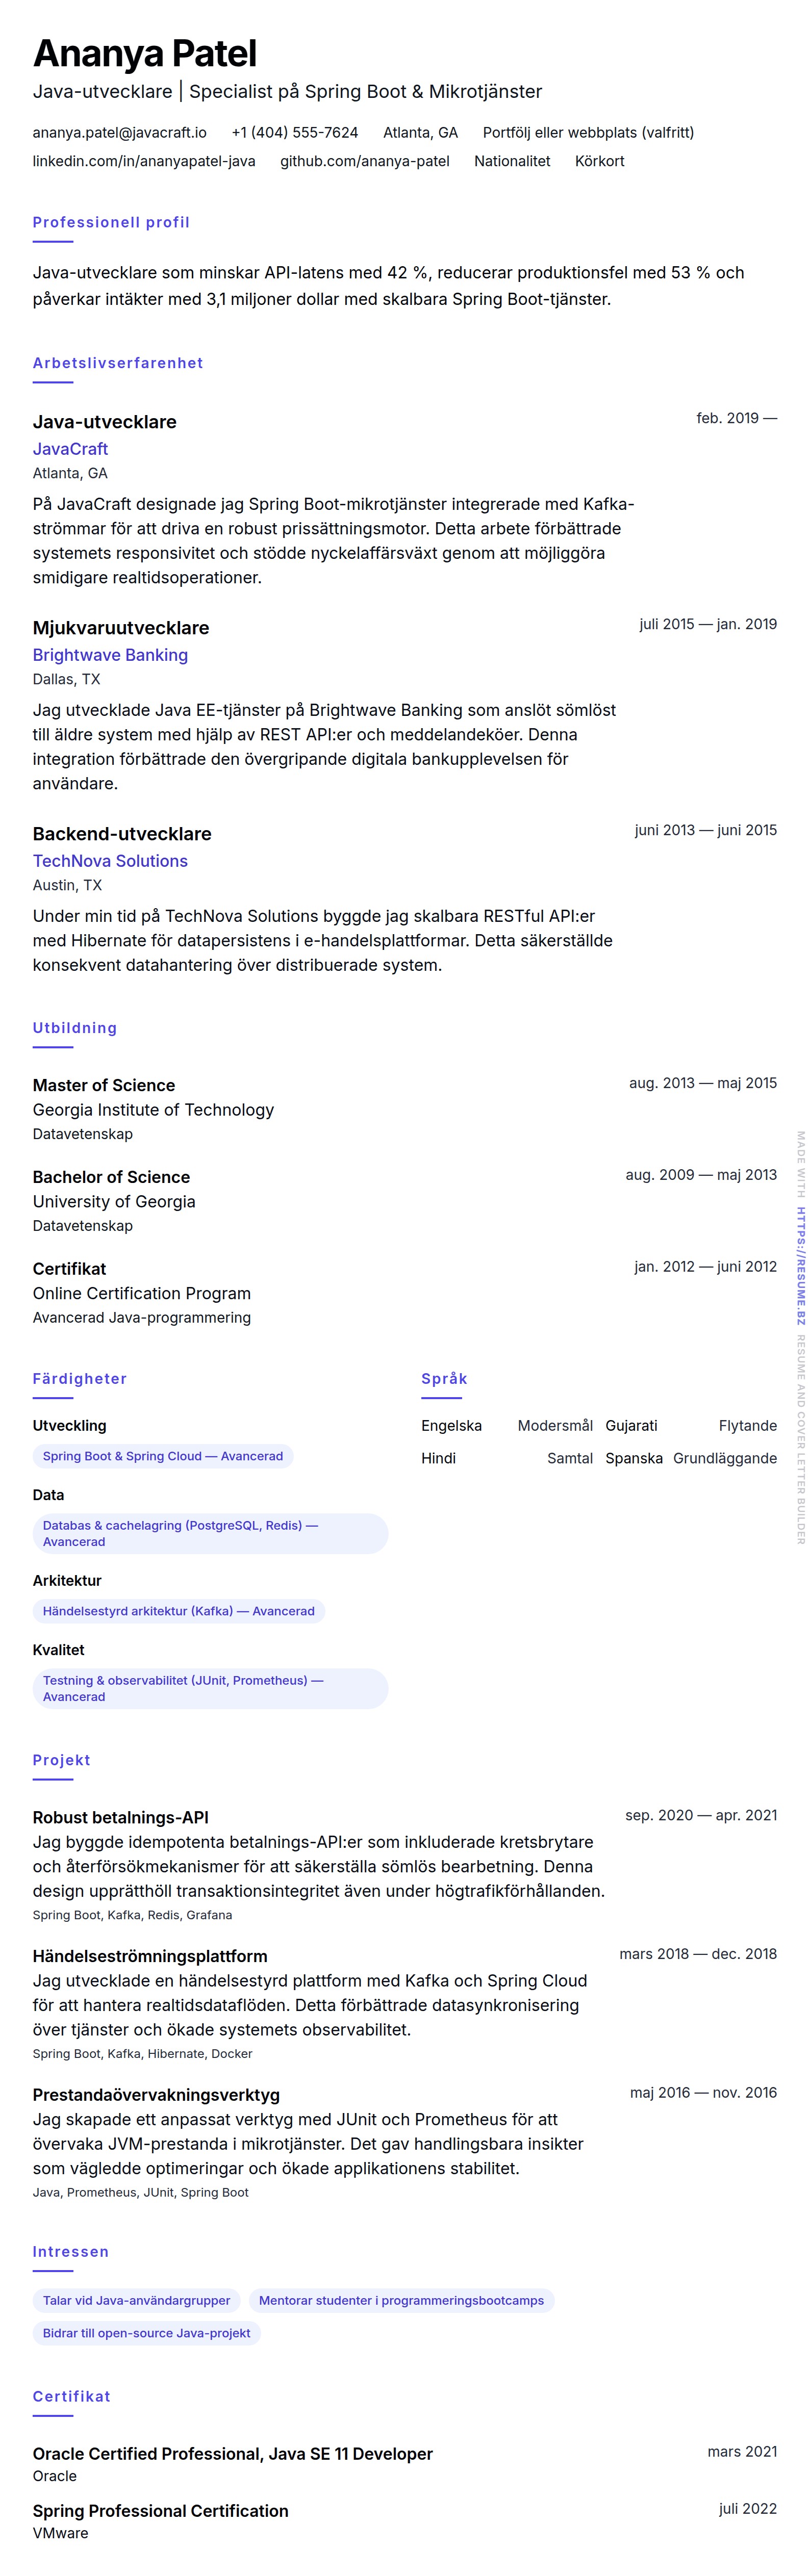
Task: Click the phone number +1 (404) 555-7624
Action: [294, 132]
